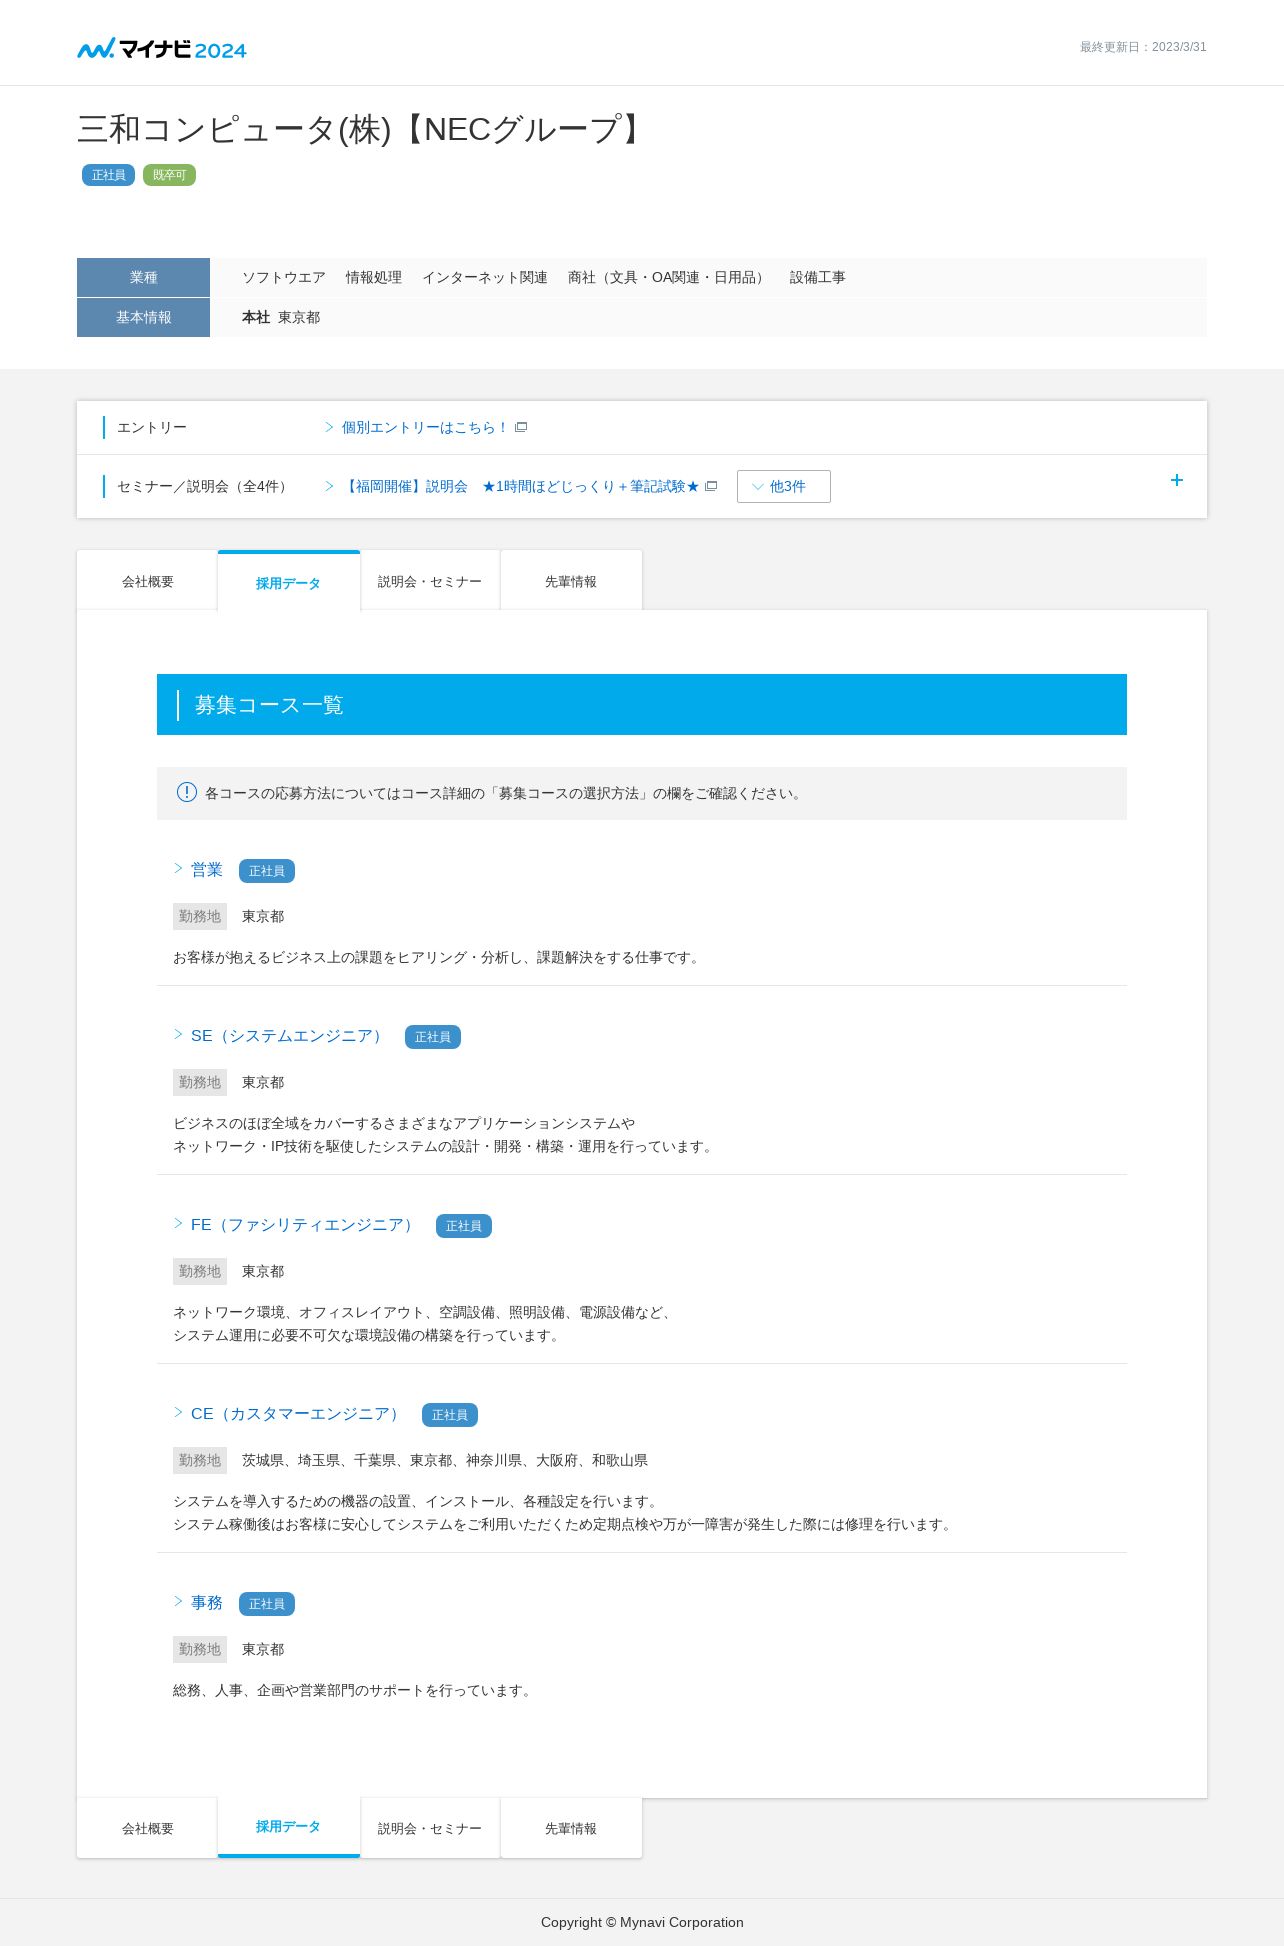Open the CE（カスタマーエンジニア） course link

click(298, 1414)
